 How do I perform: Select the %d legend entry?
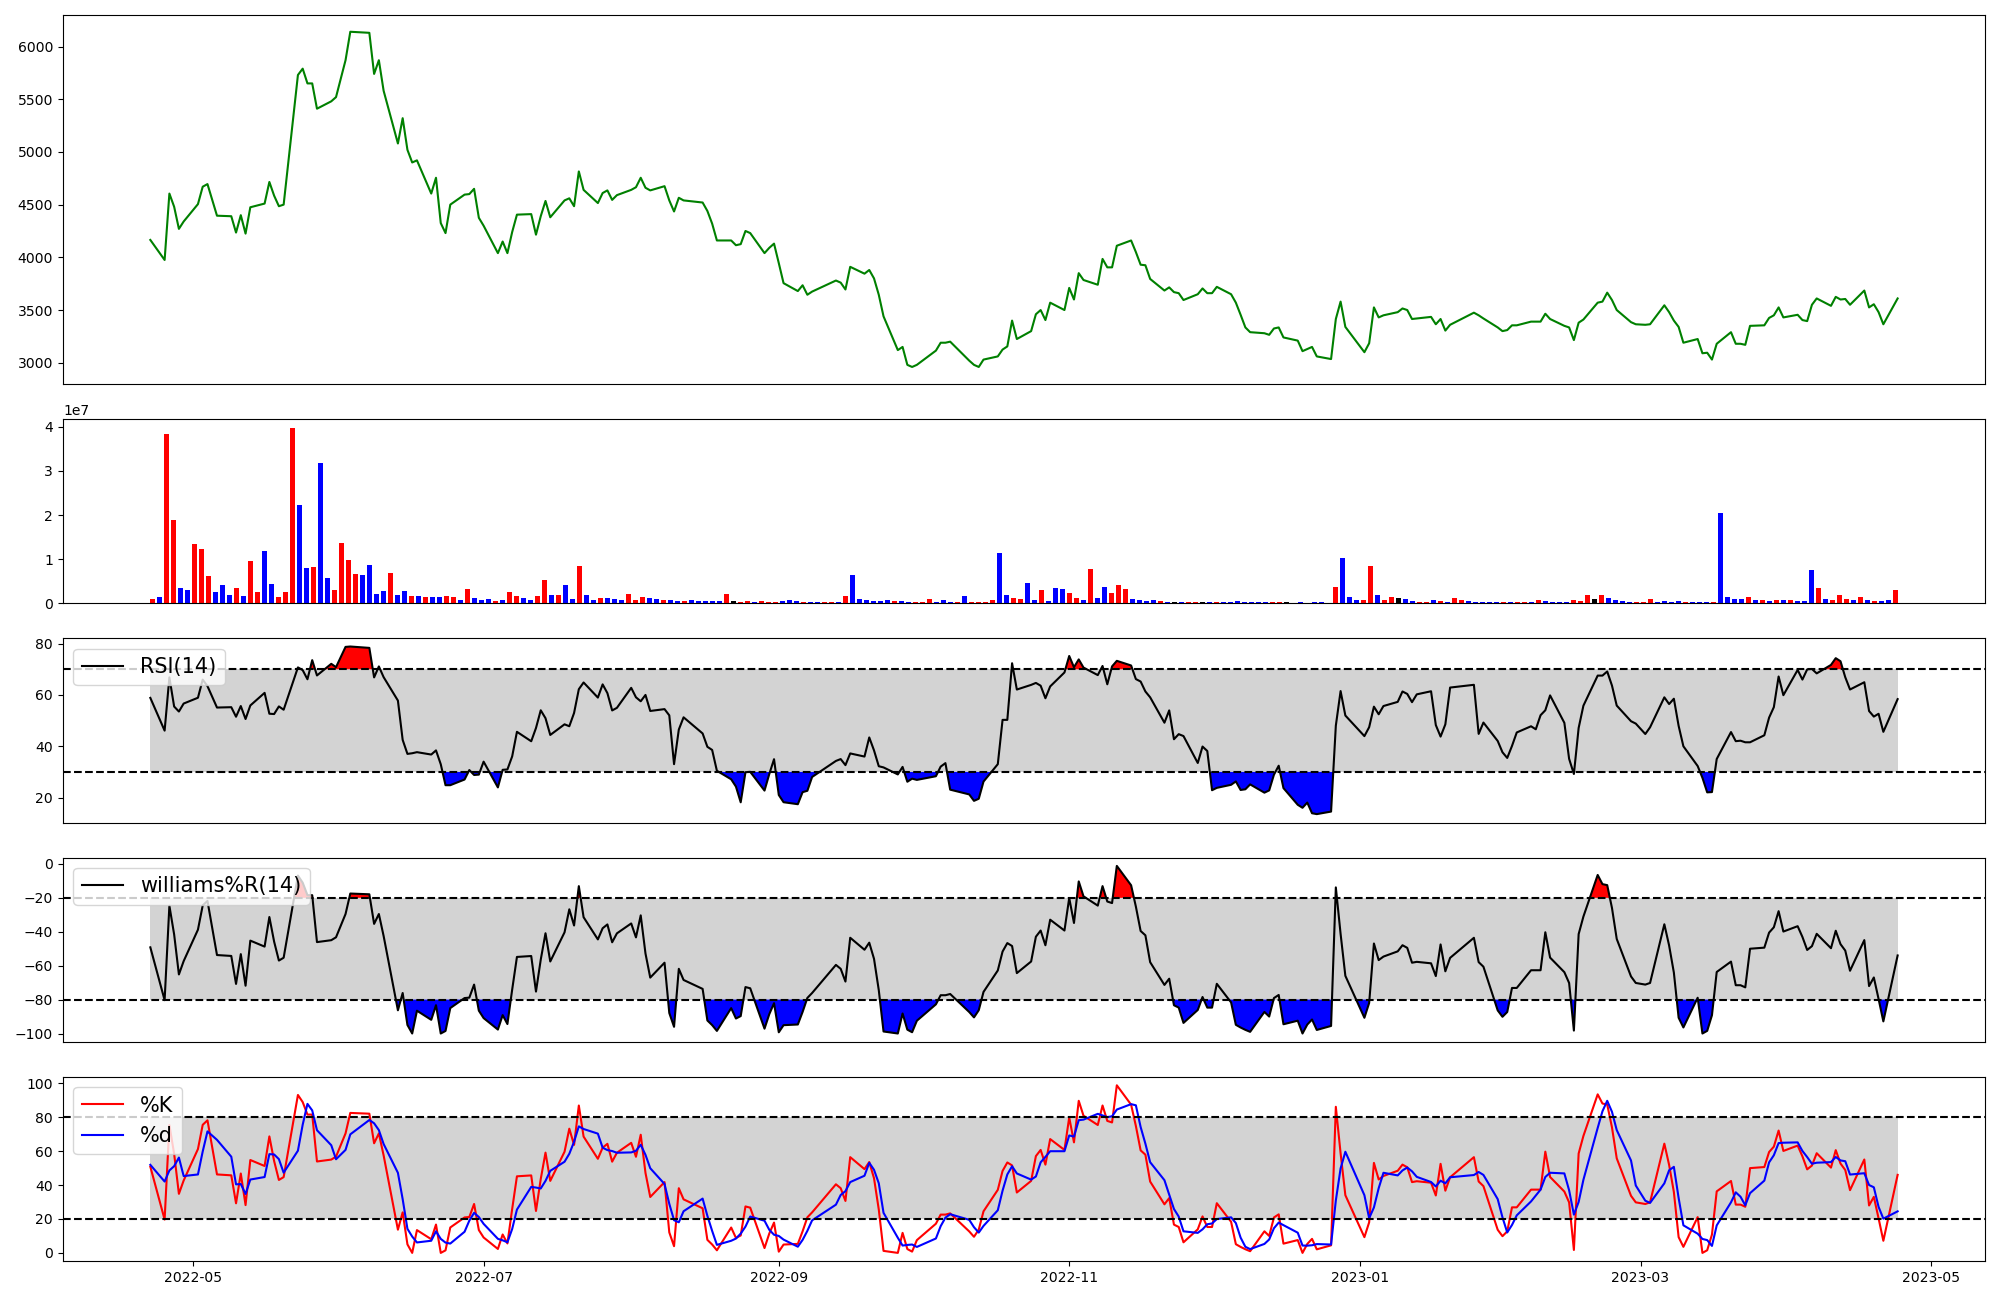tap(156, 1135)
